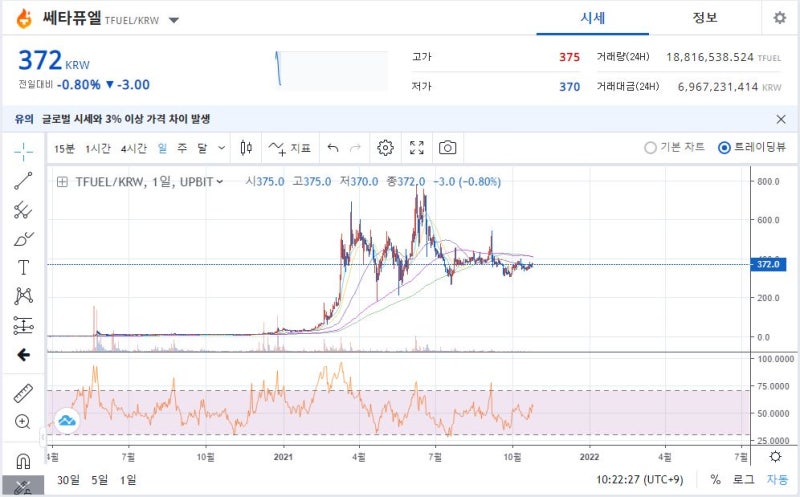Viewport: 800px width, 497px height.
Task: Click the back arrow in left toolbar
Action: pyautogui.click(x=23, y=355)
